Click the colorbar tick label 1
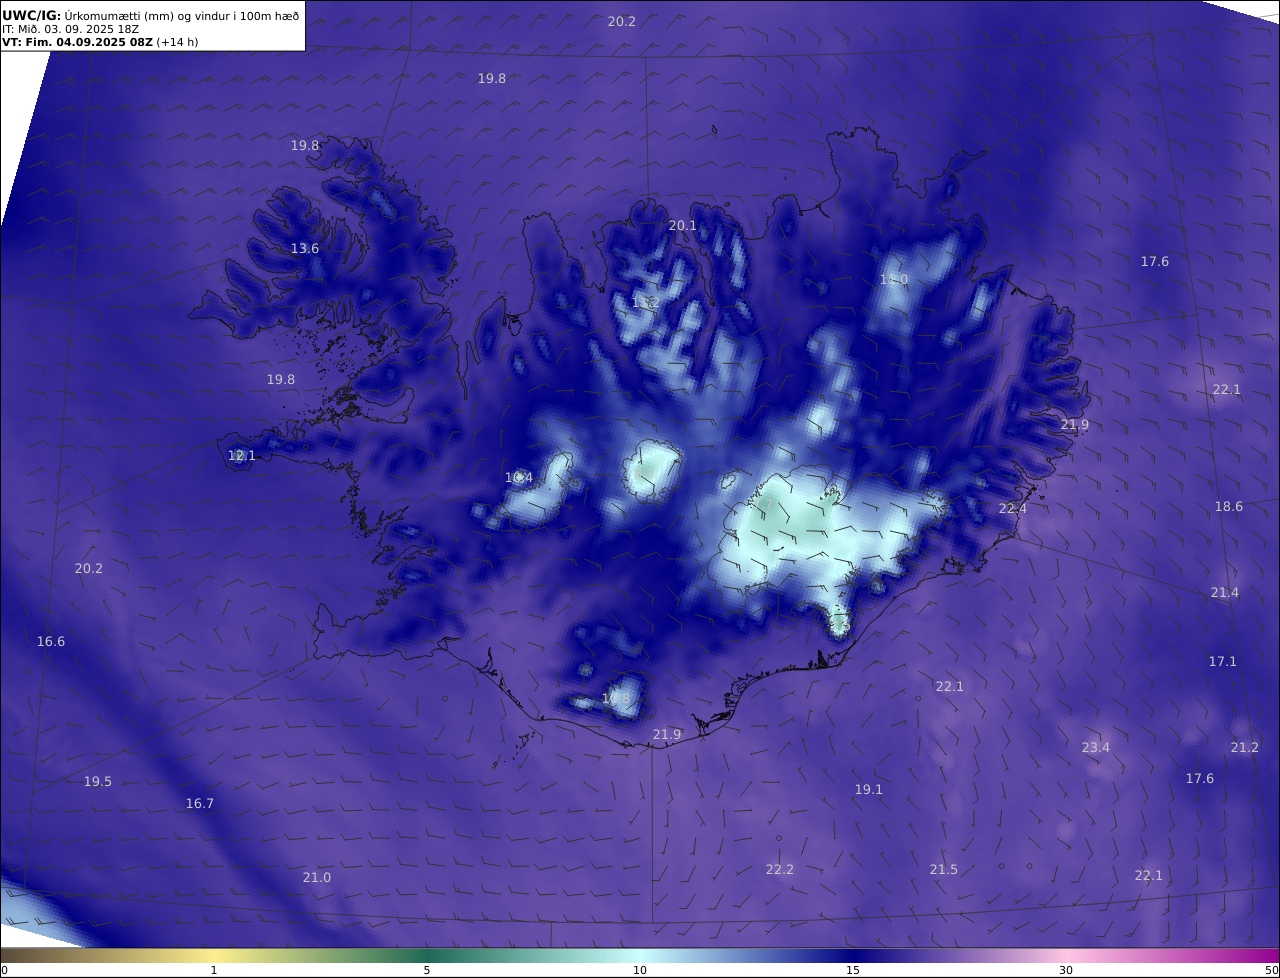The height and width of the screenshot is (978, 1280). 214,970
